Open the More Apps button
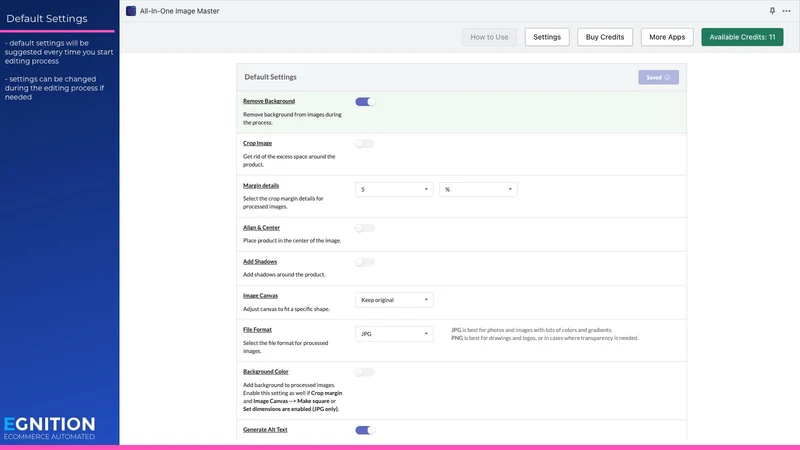Image resolution: width=800 pixels, height=450 pixels. (667, 37)
